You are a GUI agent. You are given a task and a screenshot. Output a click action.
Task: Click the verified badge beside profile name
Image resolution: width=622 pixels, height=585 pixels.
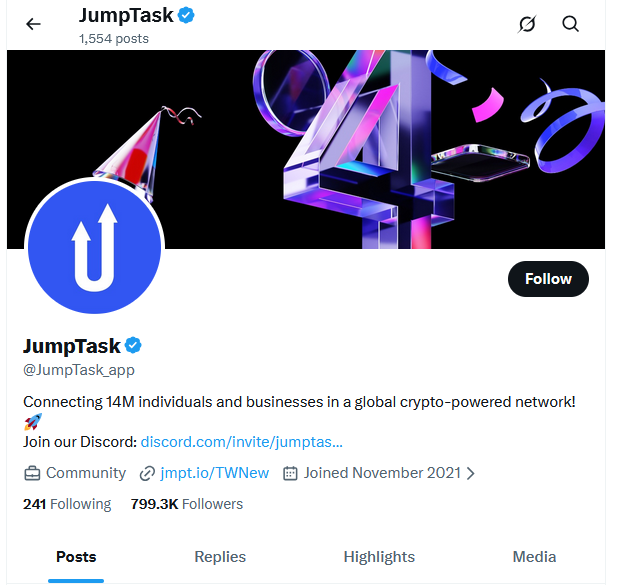133,346
